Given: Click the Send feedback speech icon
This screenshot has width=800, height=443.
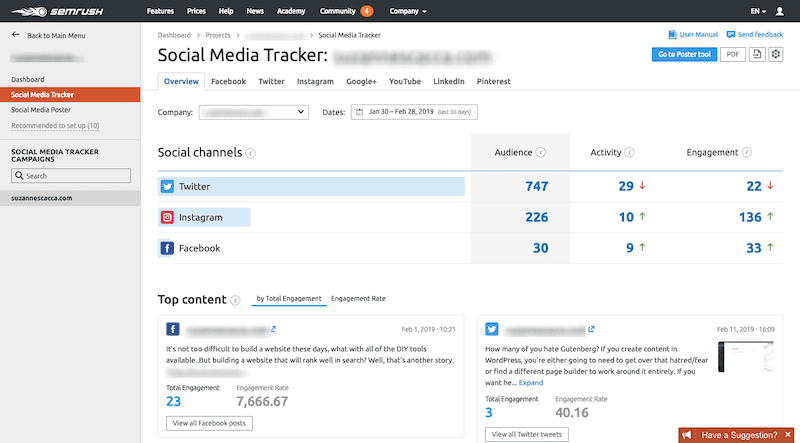Looking at the screenshot, I should click(731, 35).
